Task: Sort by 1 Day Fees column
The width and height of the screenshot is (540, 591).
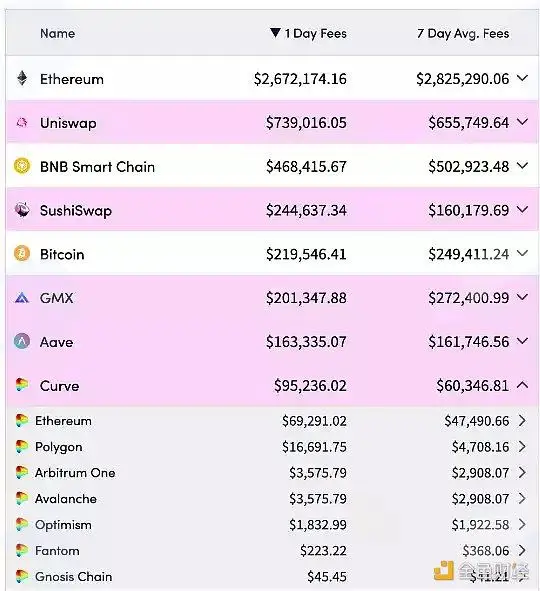Action: [308, 34]
